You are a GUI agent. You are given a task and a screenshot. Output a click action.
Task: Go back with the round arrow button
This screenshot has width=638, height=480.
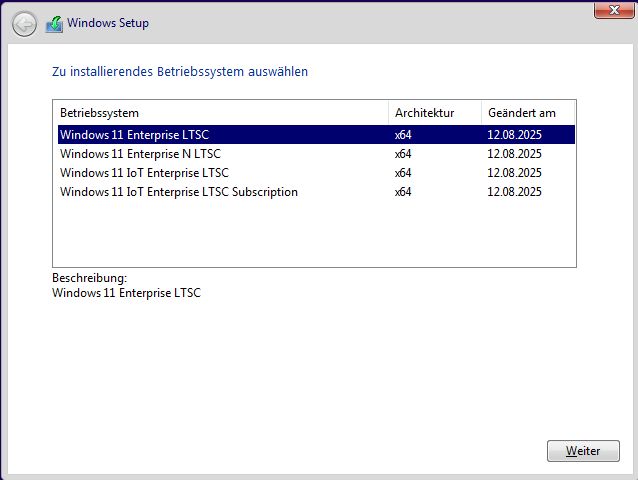coord(24,24)
